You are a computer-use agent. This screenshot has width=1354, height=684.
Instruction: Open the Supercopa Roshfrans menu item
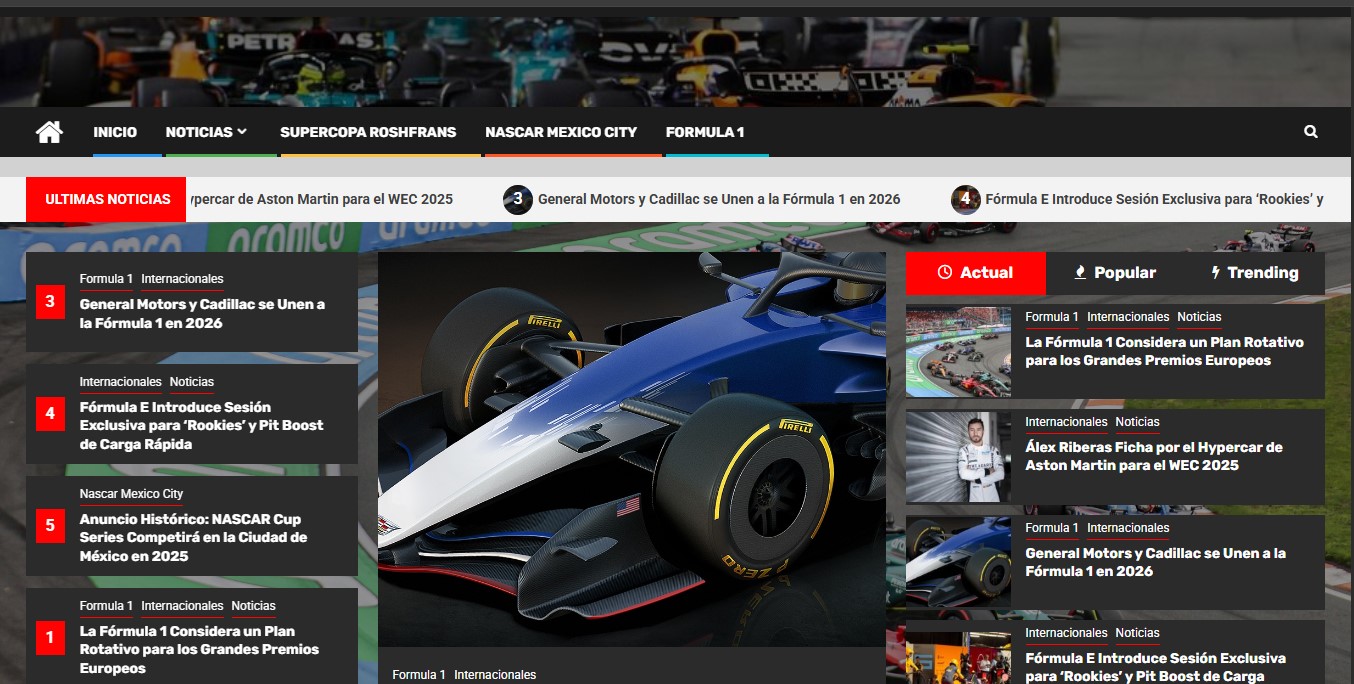367,132
